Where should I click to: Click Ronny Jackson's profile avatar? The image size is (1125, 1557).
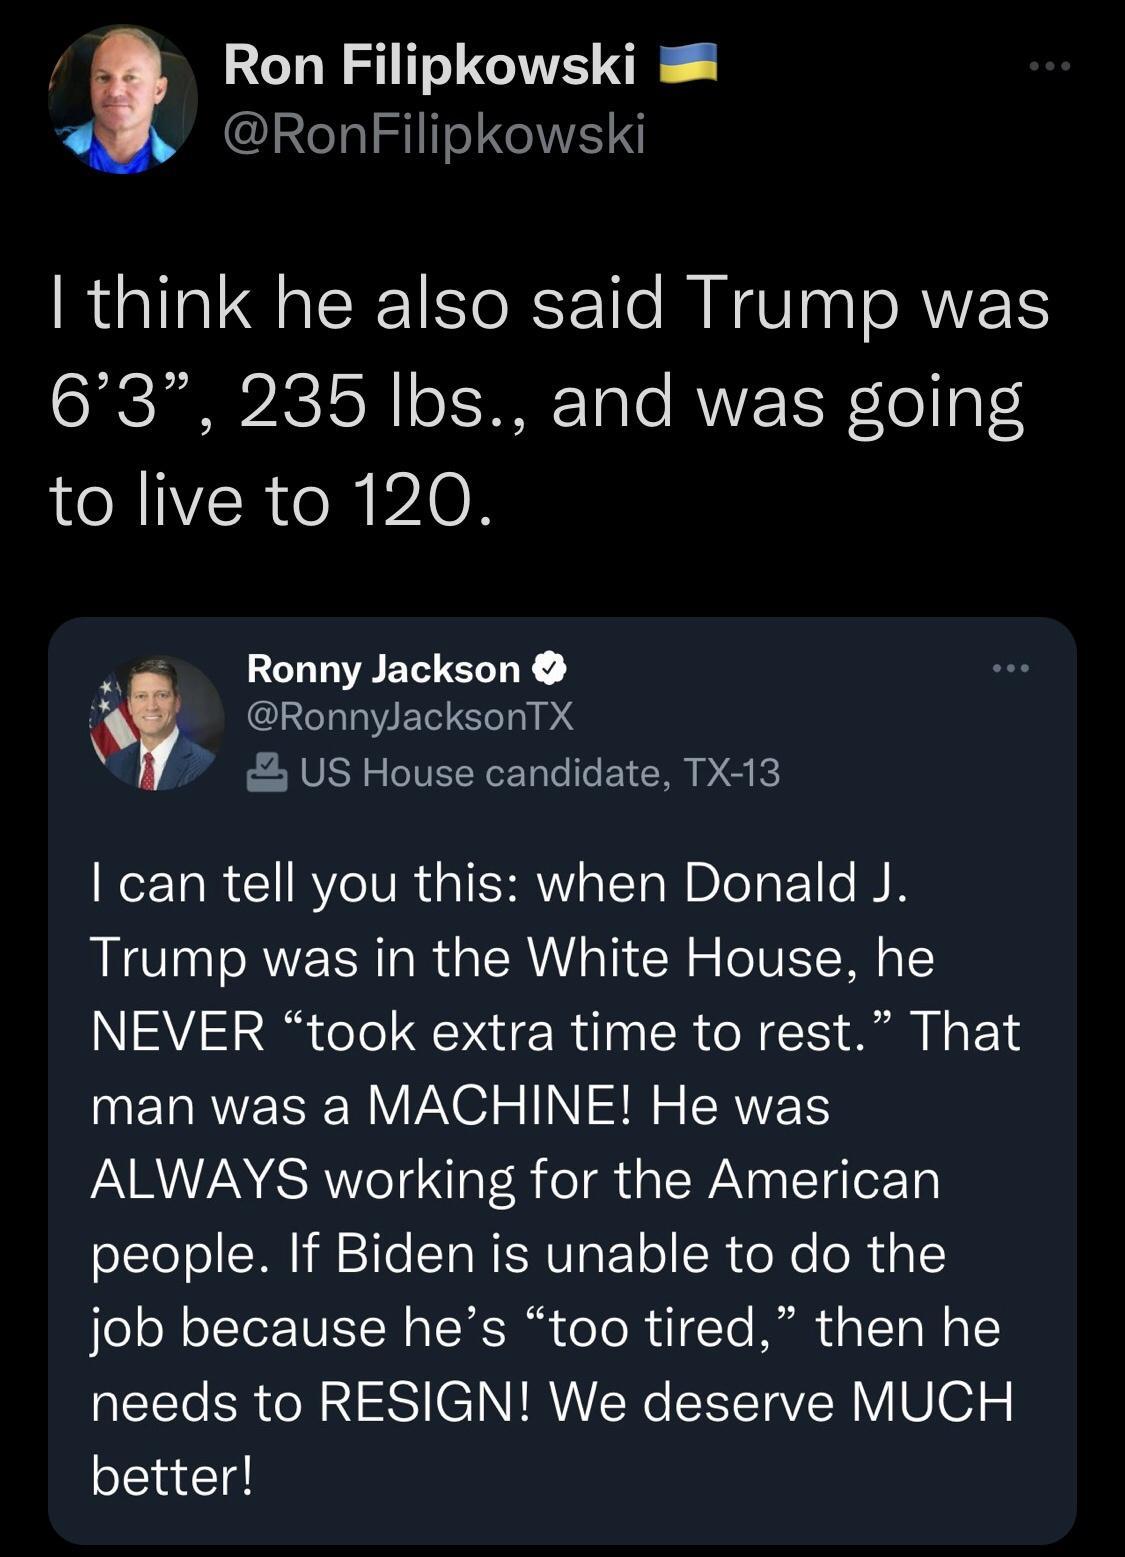point(154,722)
